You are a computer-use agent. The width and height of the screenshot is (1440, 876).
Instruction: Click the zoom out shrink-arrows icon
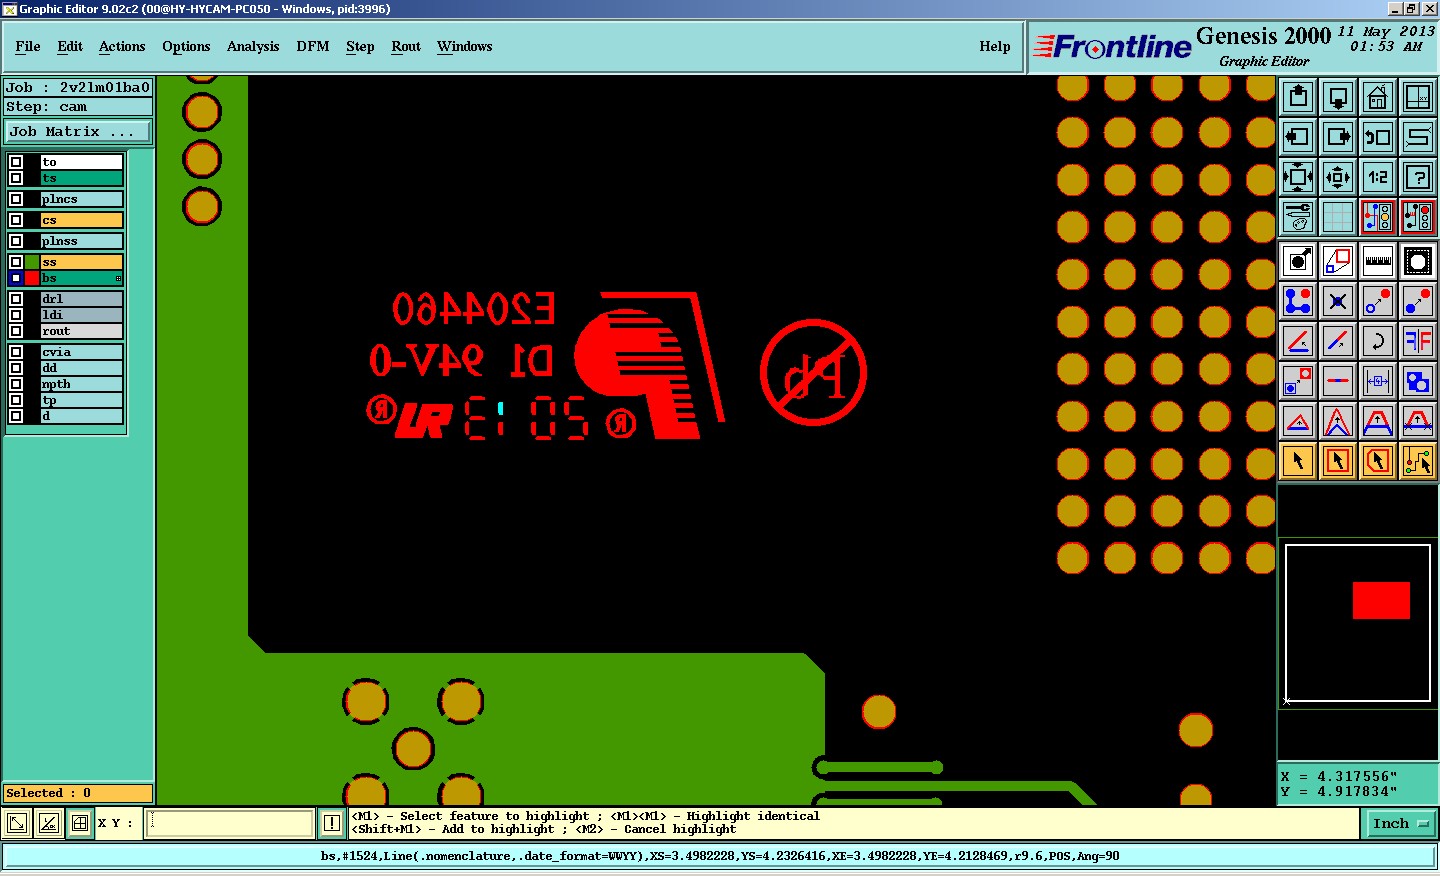1338,177
